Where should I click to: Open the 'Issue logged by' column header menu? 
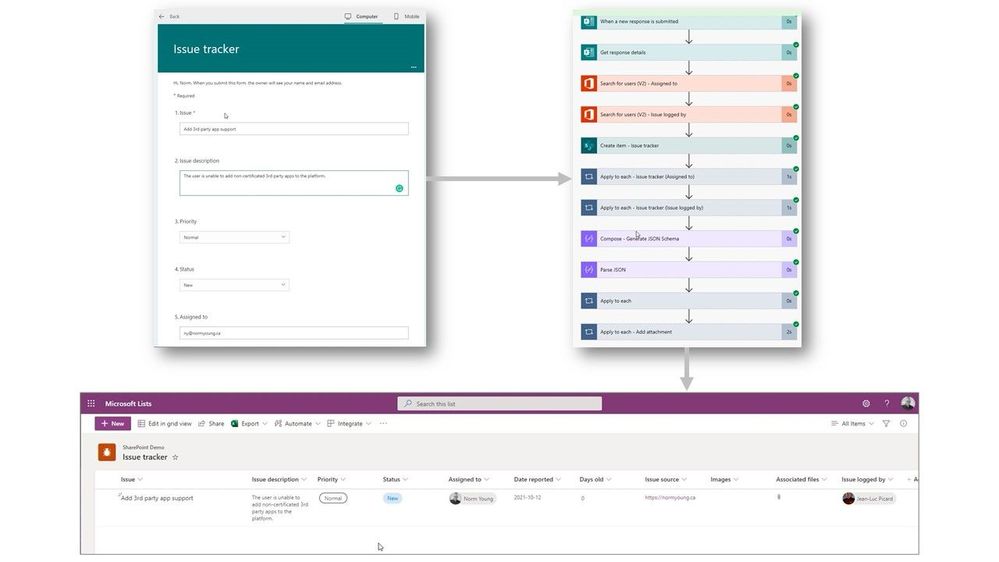coord(867,479)
